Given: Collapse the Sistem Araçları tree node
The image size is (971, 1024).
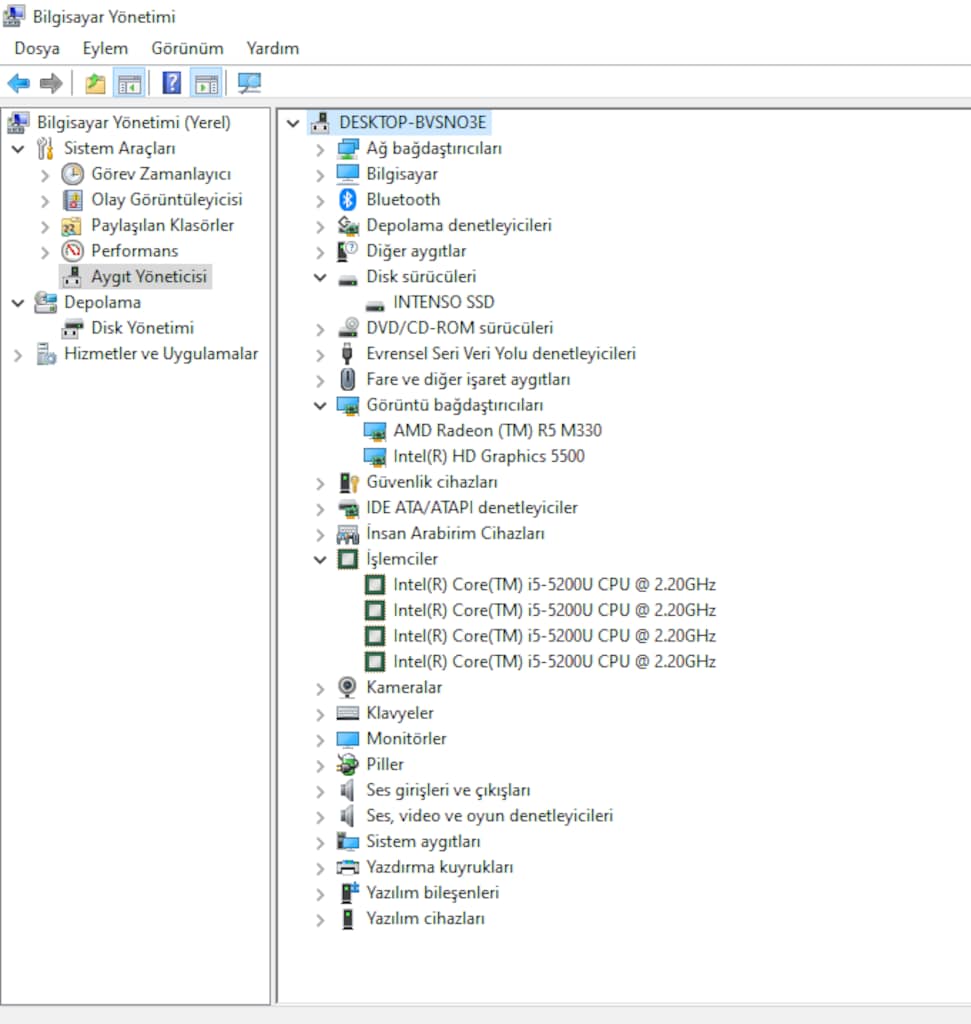Looking at the screenshot, I should [18, 149].
